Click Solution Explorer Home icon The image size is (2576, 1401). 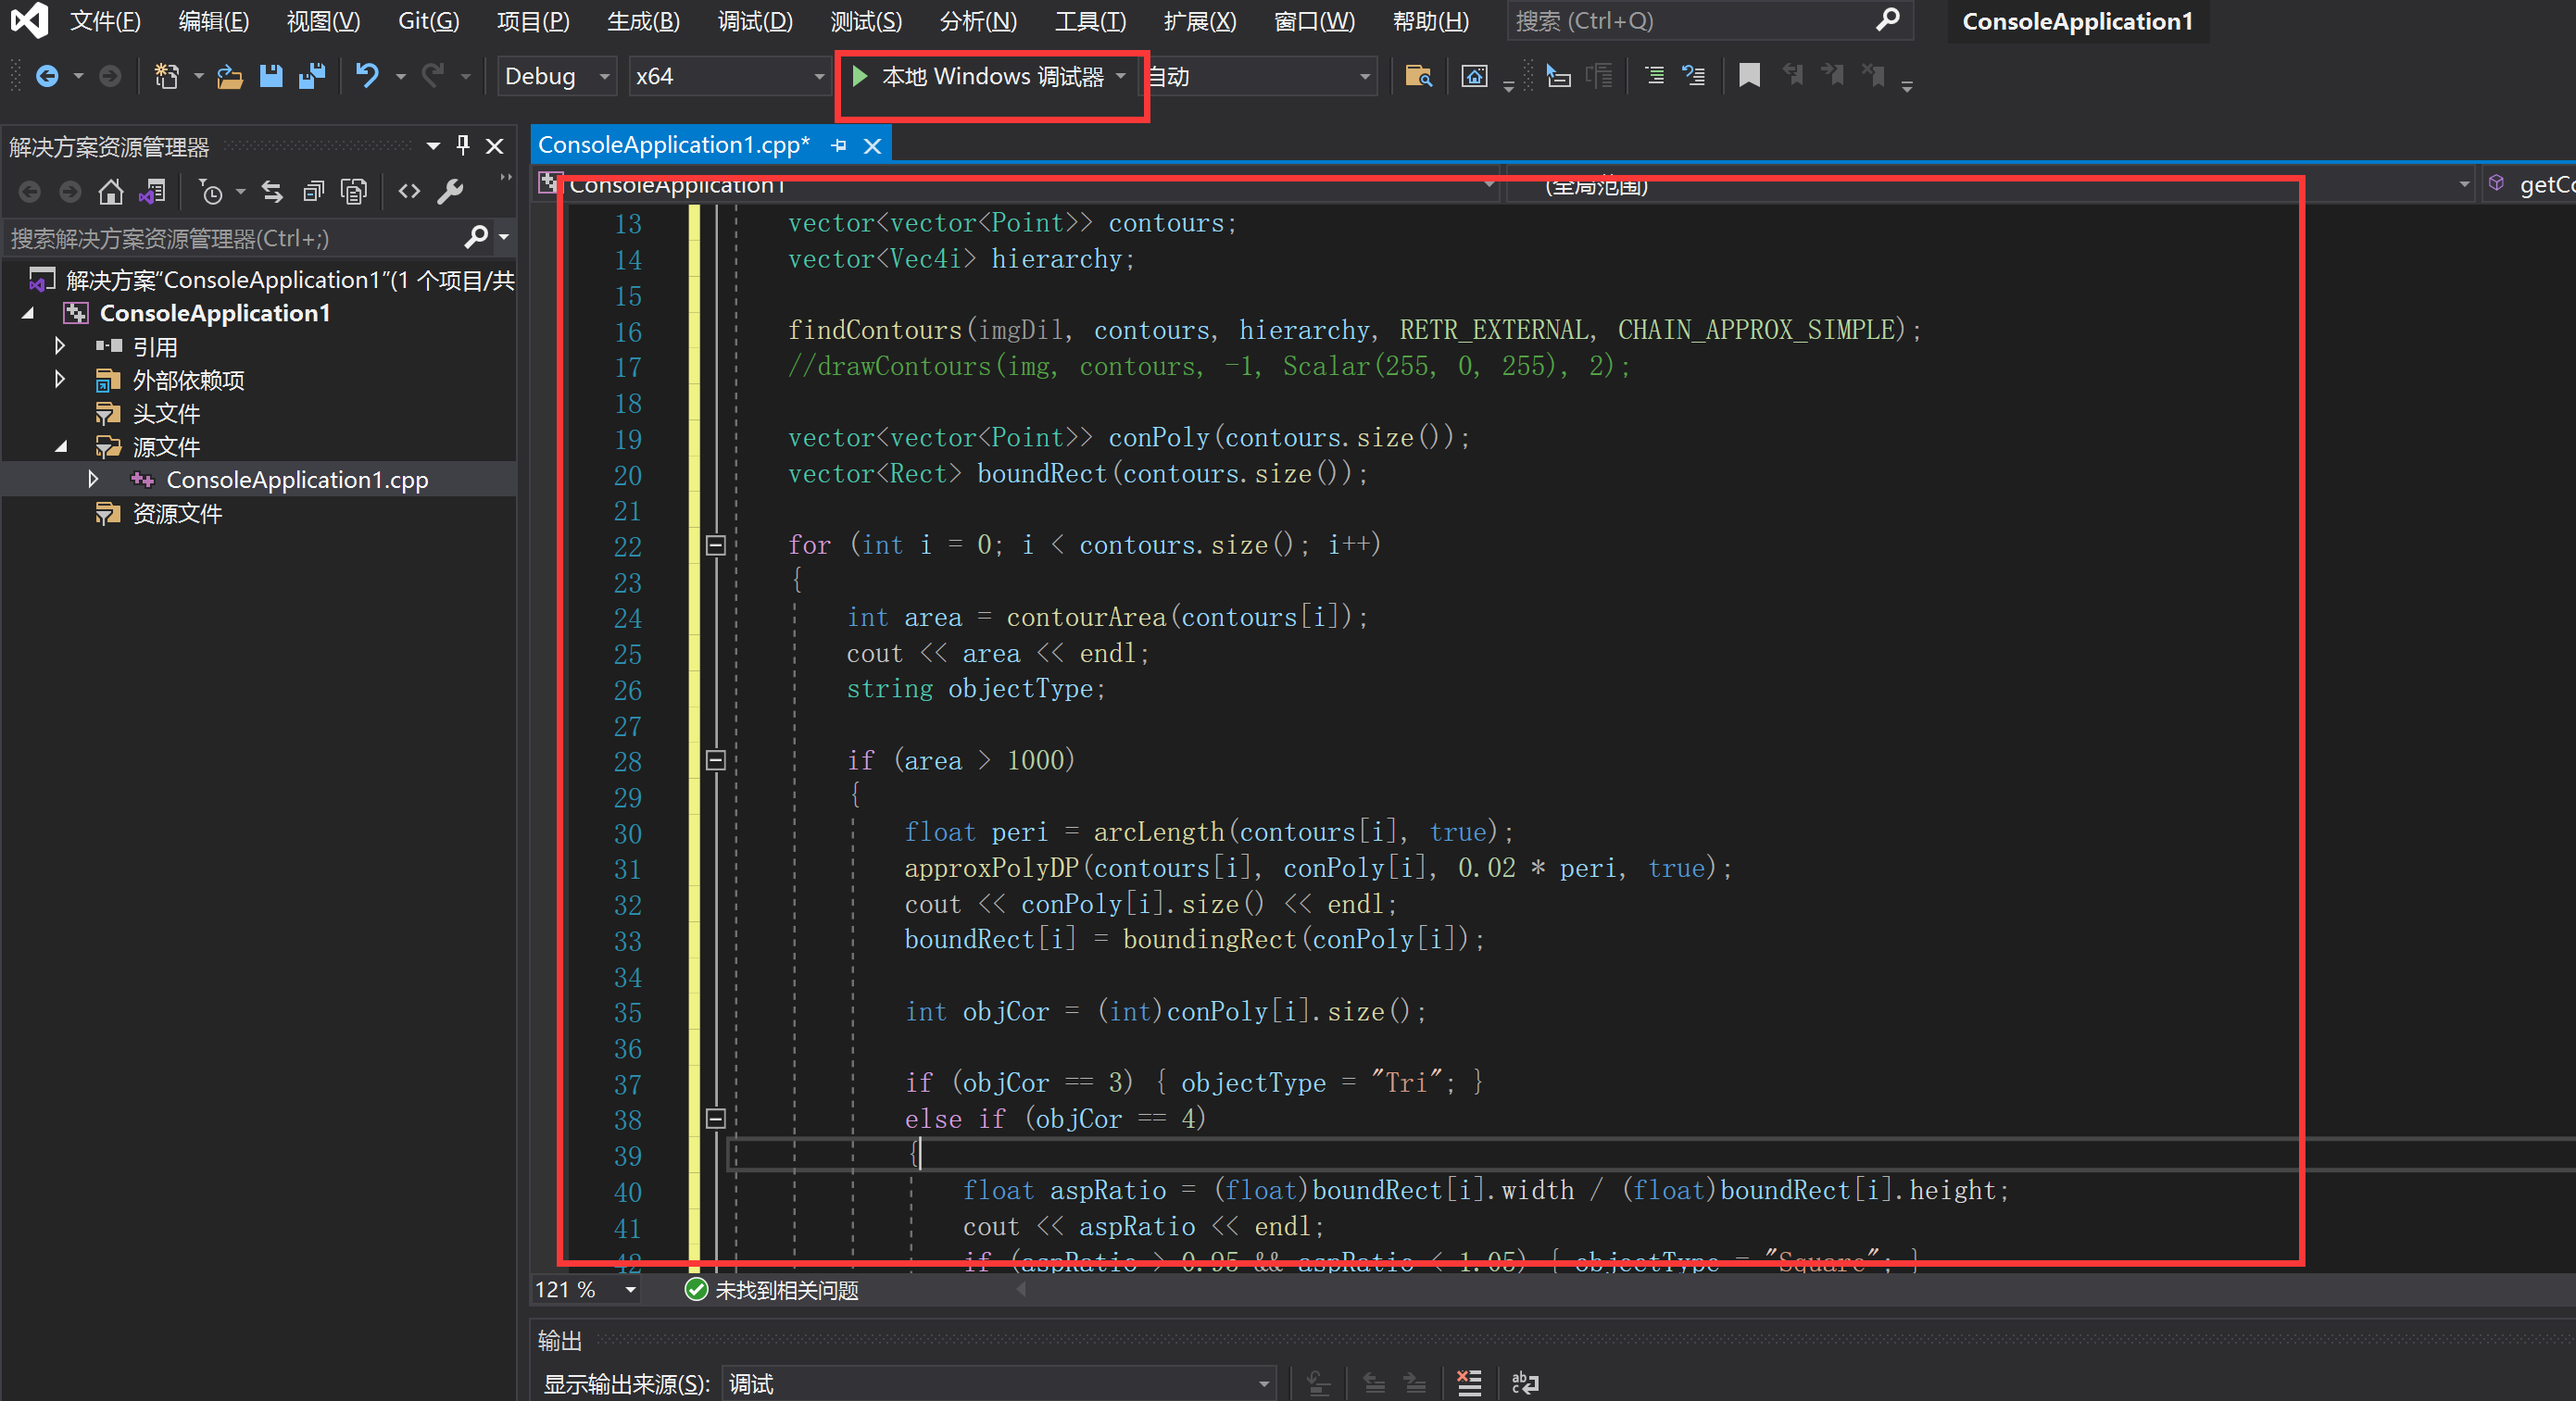point(110,191)
